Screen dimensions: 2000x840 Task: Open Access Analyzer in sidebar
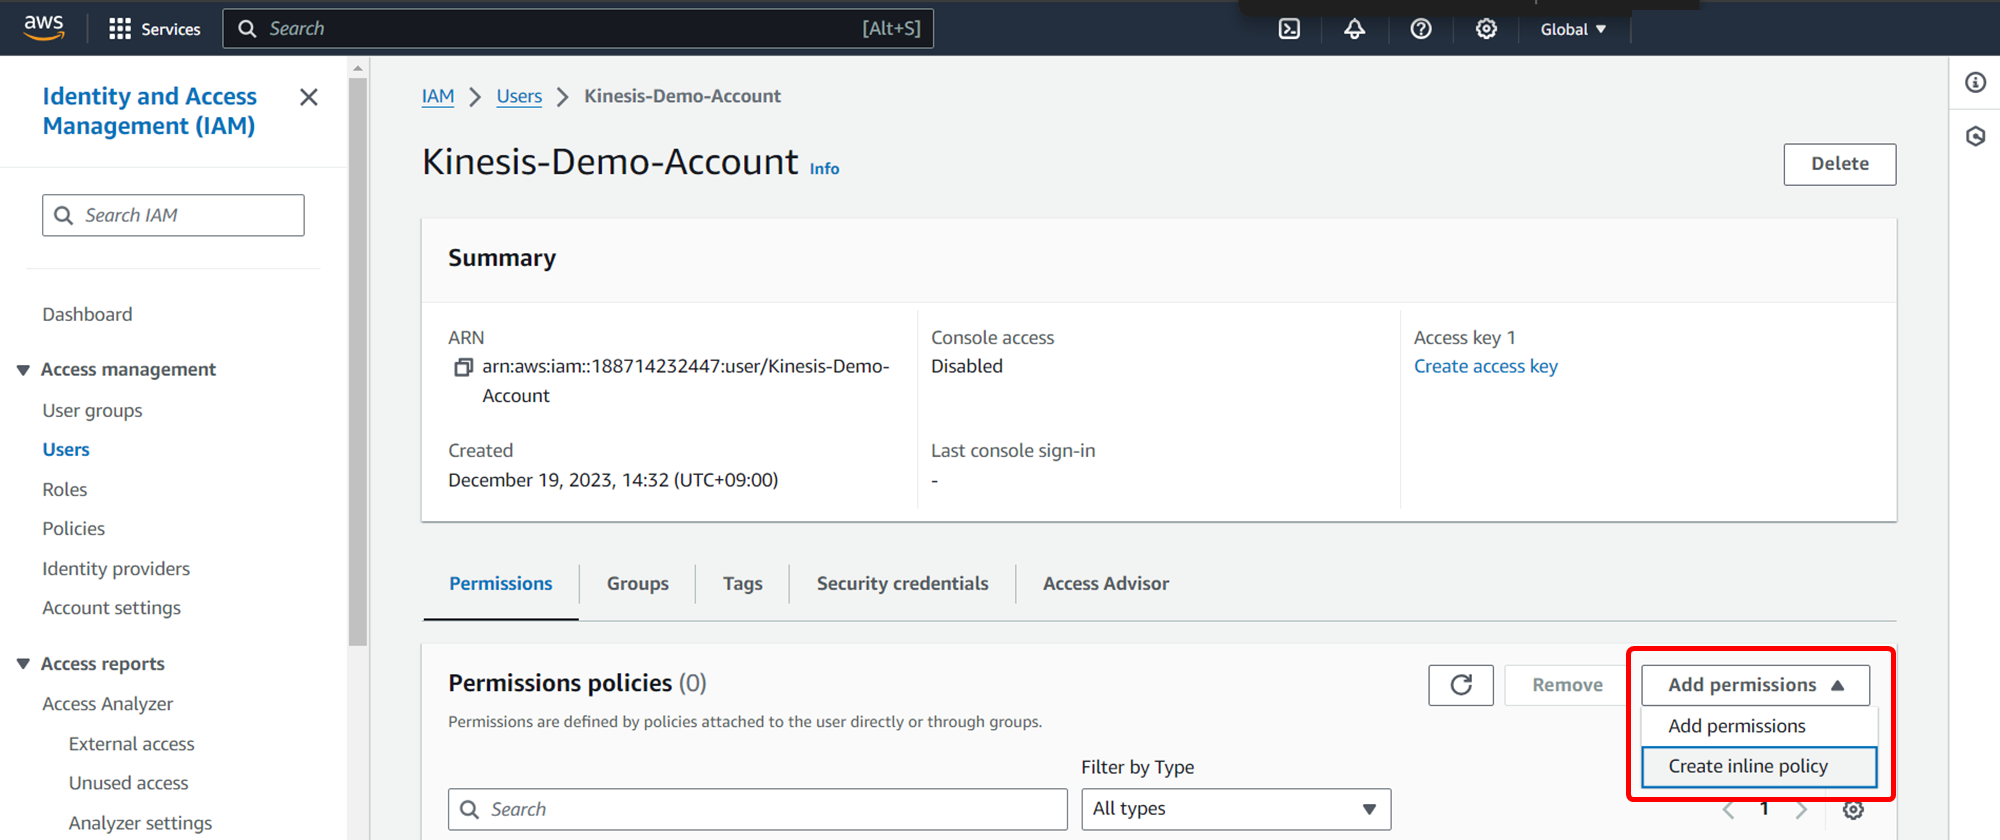coord(107,704)
